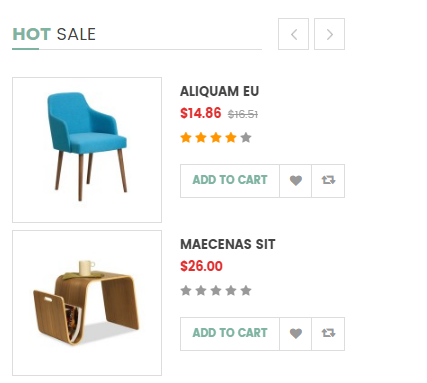Add Maecenas Sit to wishlist heart
The height and width of the screenshot is (383, 427).
pos(296,334)
